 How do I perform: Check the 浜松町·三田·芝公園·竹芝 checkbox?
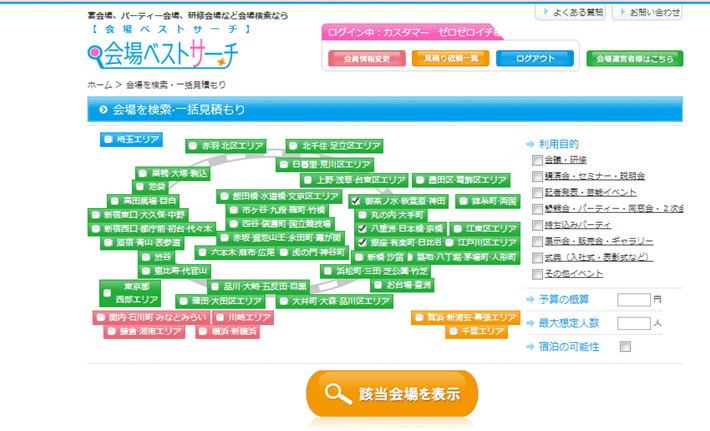tap(328, 271)
